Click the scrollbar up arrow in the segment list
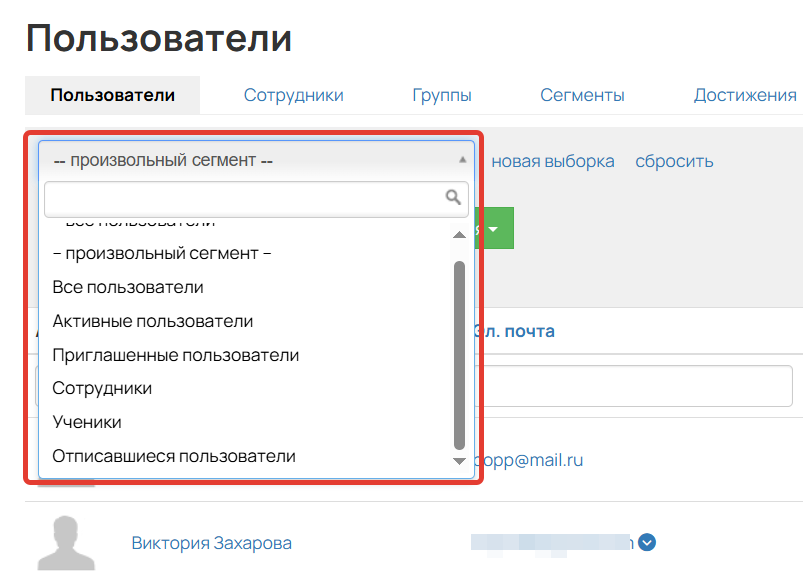Image resolution: width=803 pixels, height=584 pixels. pyautogui.click(x=458, y=232)
